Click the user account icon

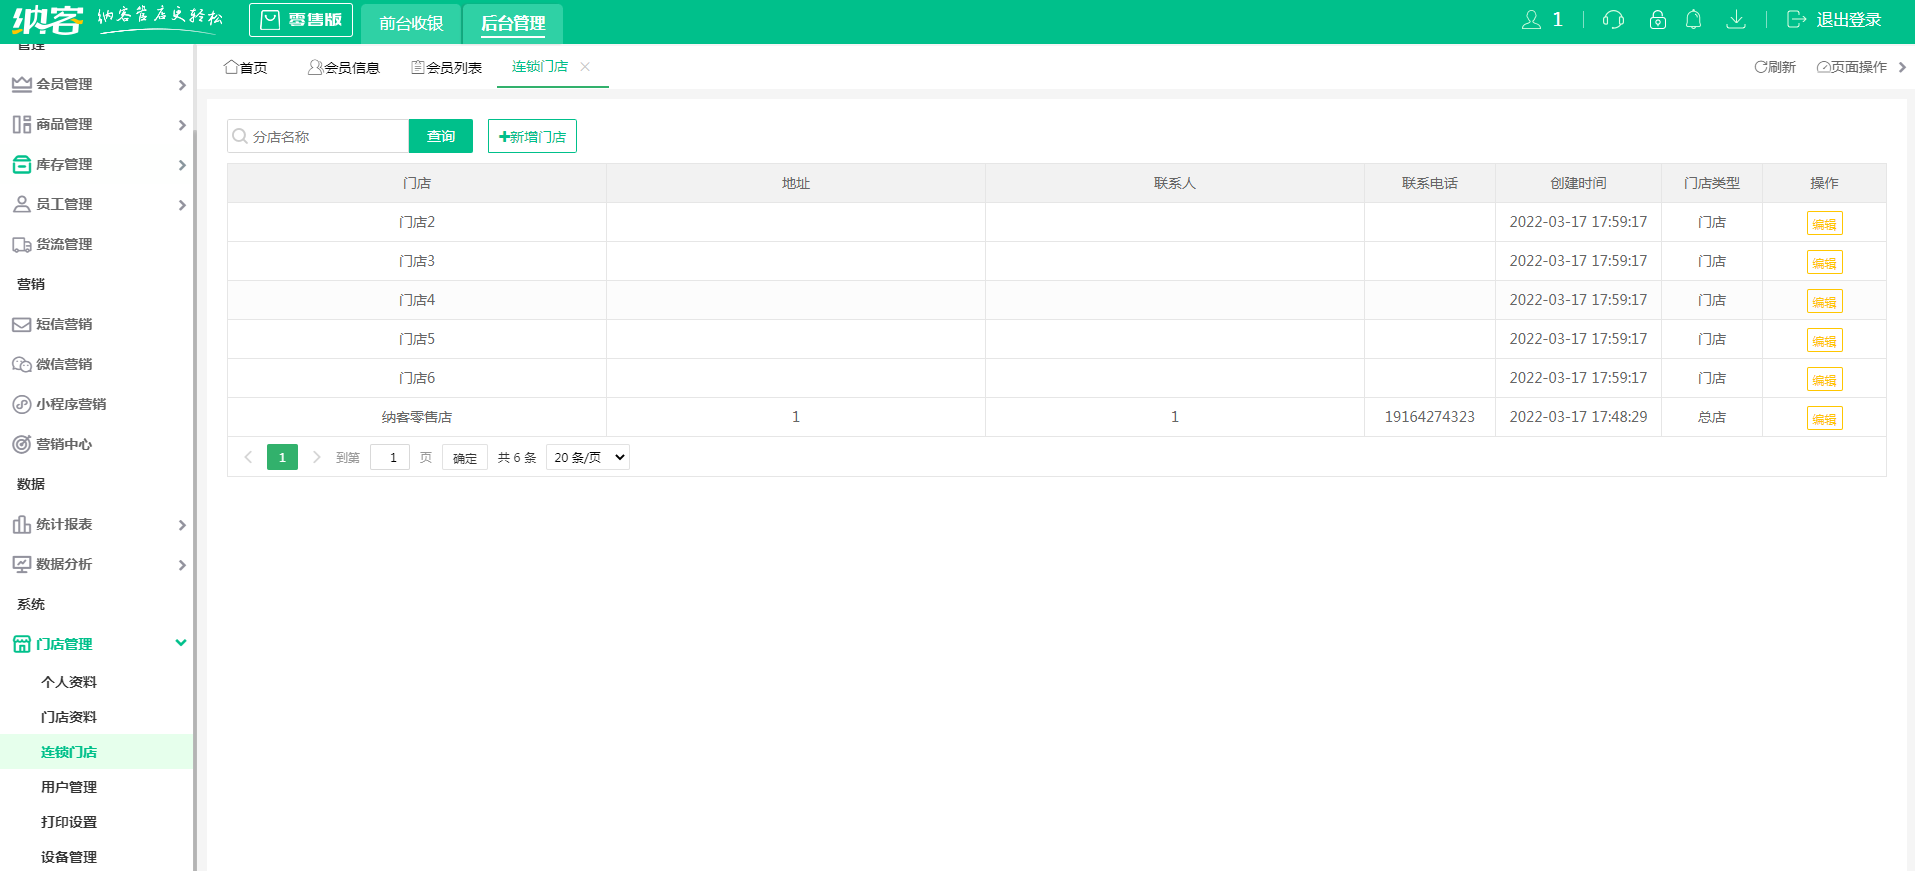pos(1531,20)
